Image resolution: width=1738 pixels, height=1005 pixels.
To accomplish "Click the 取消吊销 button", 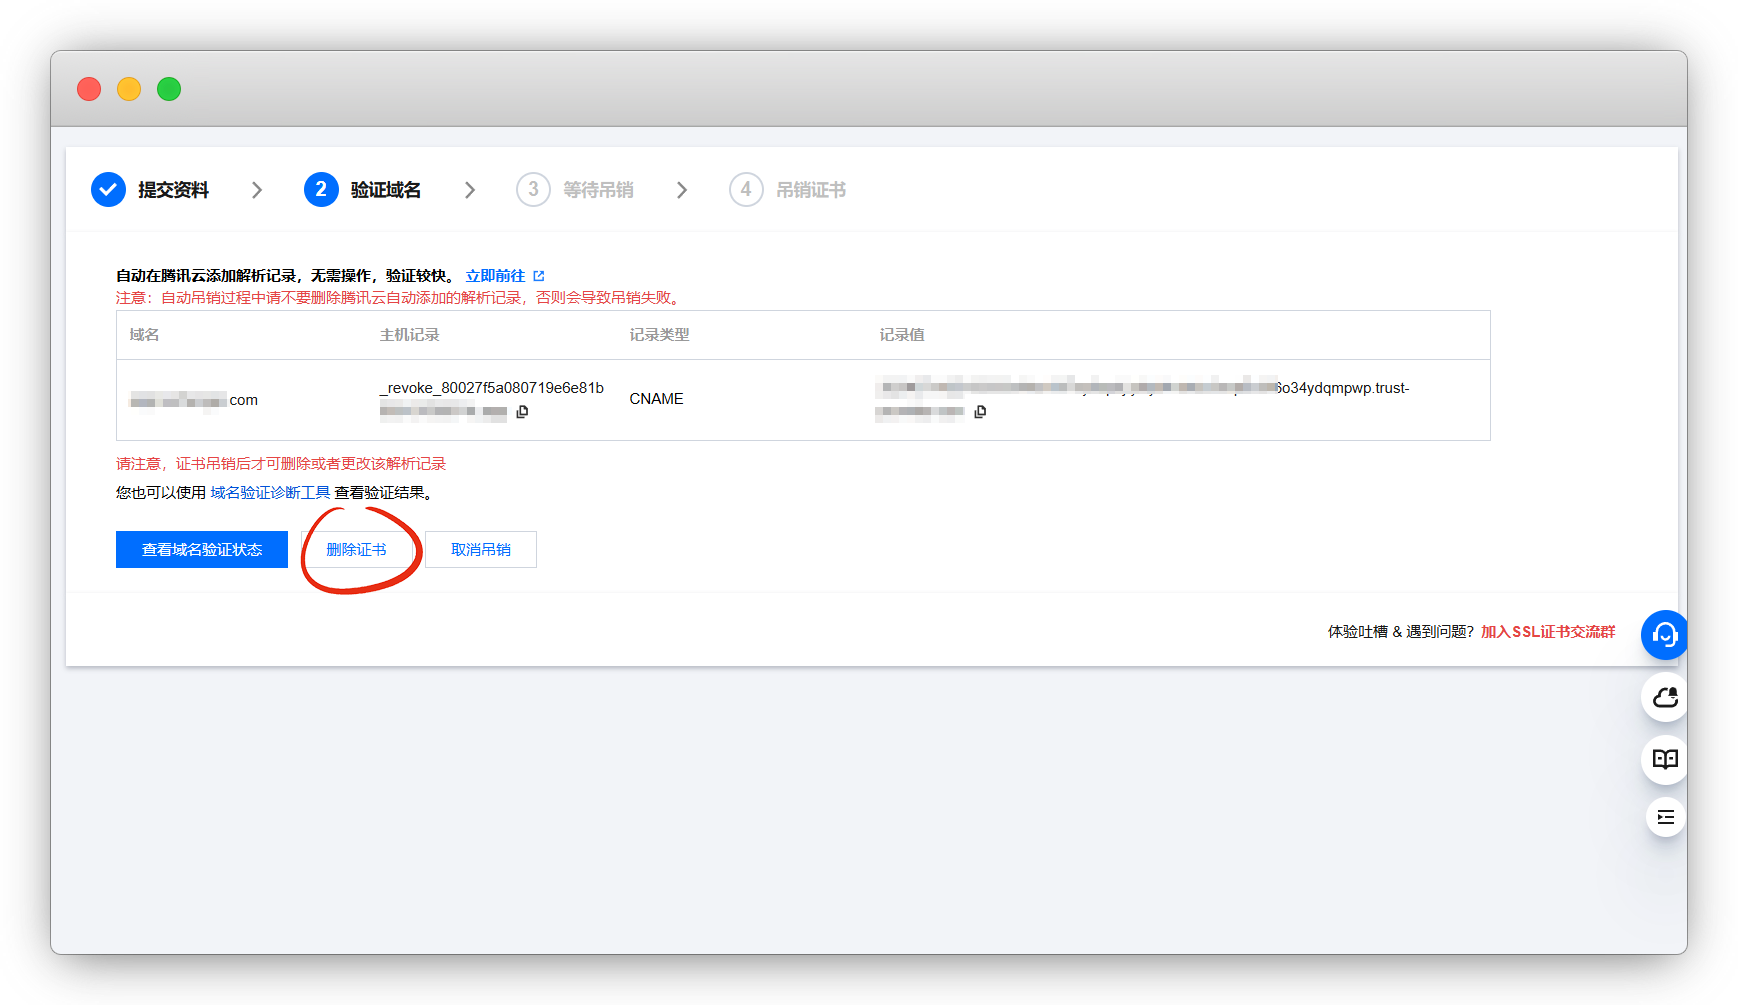I will tap(481, 550).
